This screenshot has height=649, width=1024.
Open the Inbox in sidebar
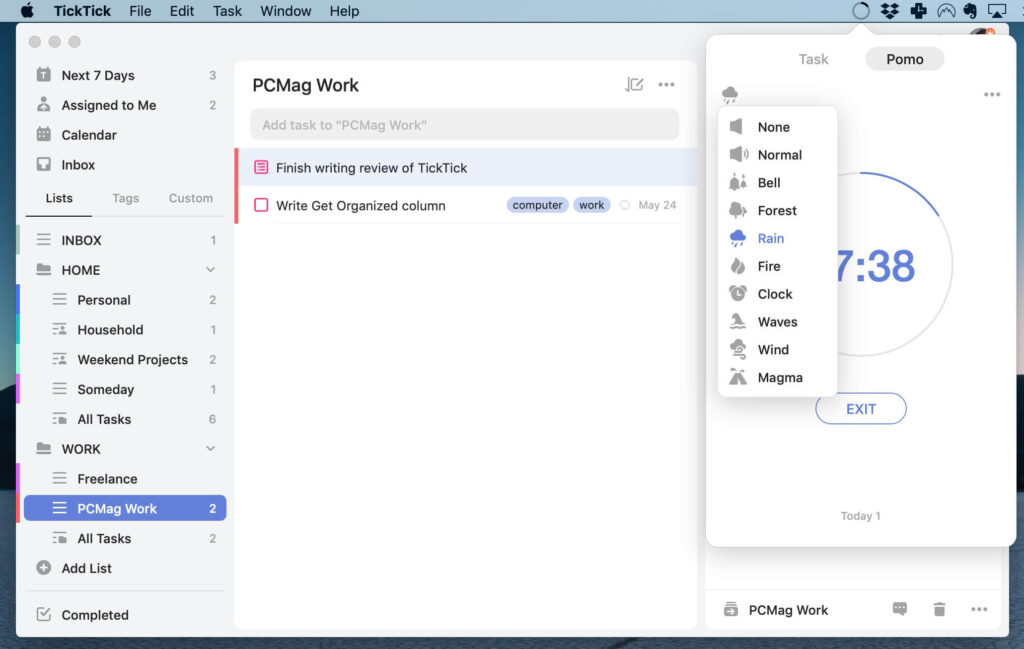coord(125,165)
